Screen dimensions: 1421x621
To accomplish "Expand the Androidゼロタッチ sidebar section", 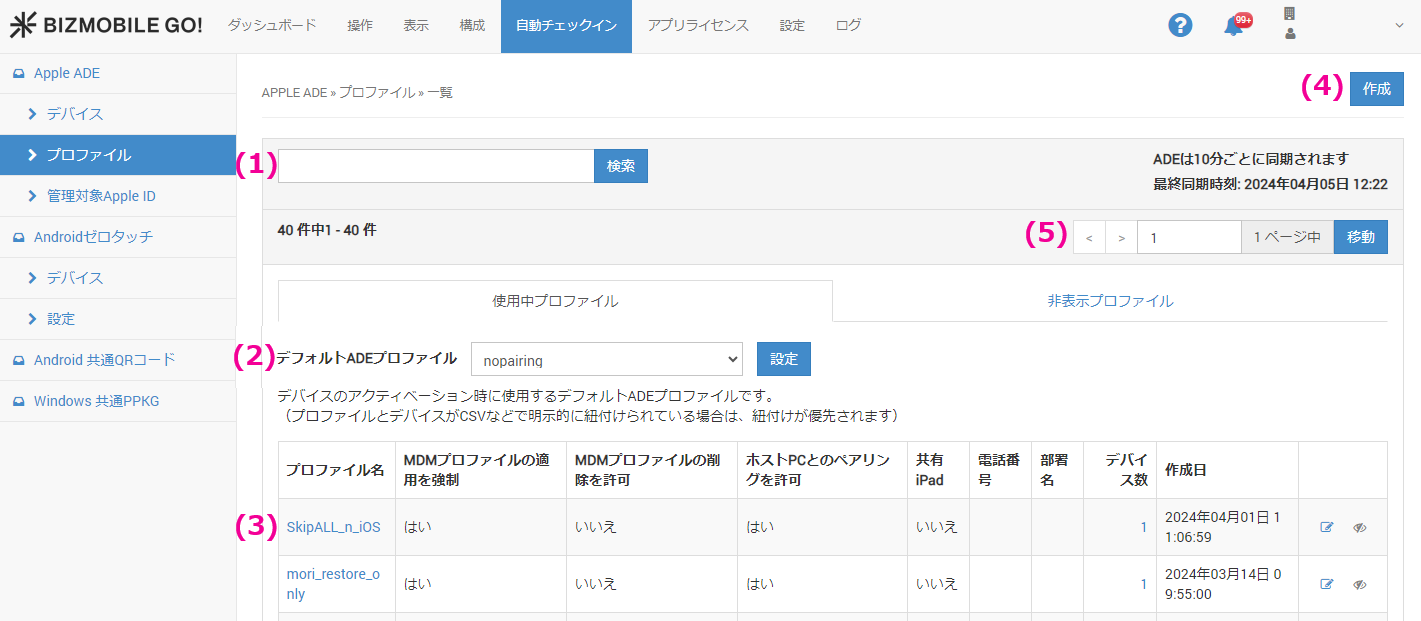I will tap(93, 237).
